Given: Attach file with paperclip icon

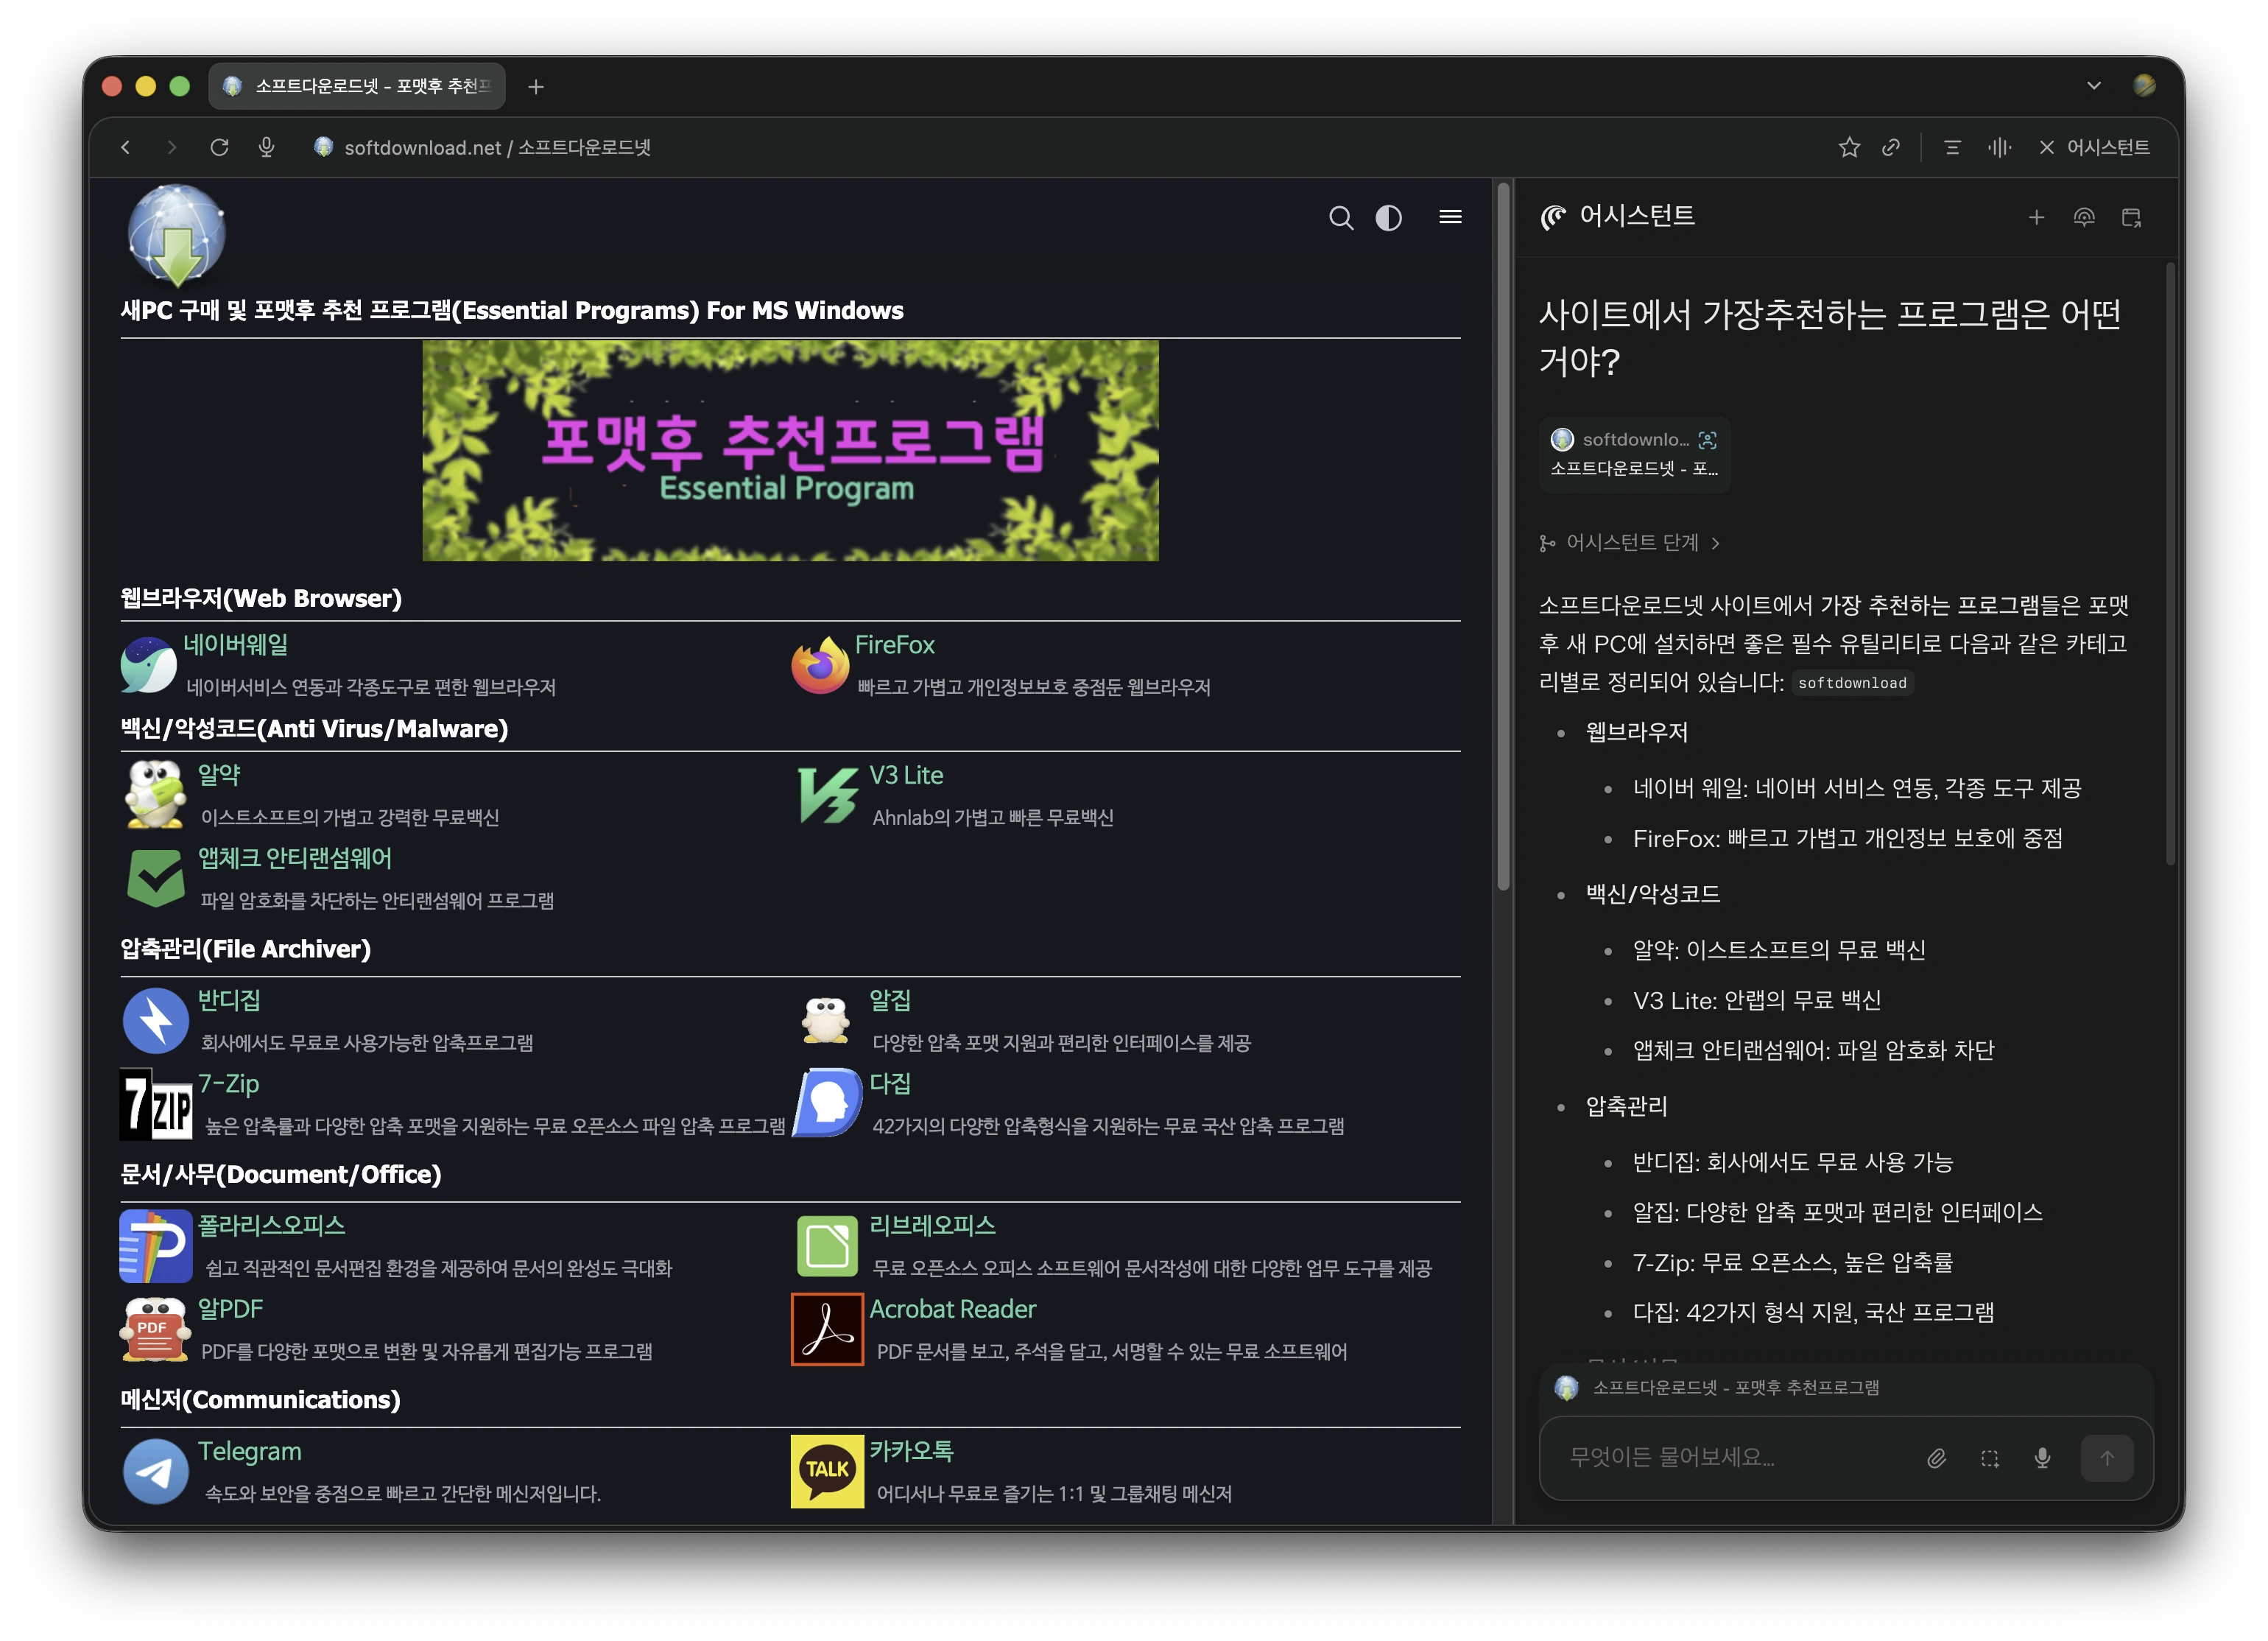Looking at the screenshot, I should pos(1936,1458).
